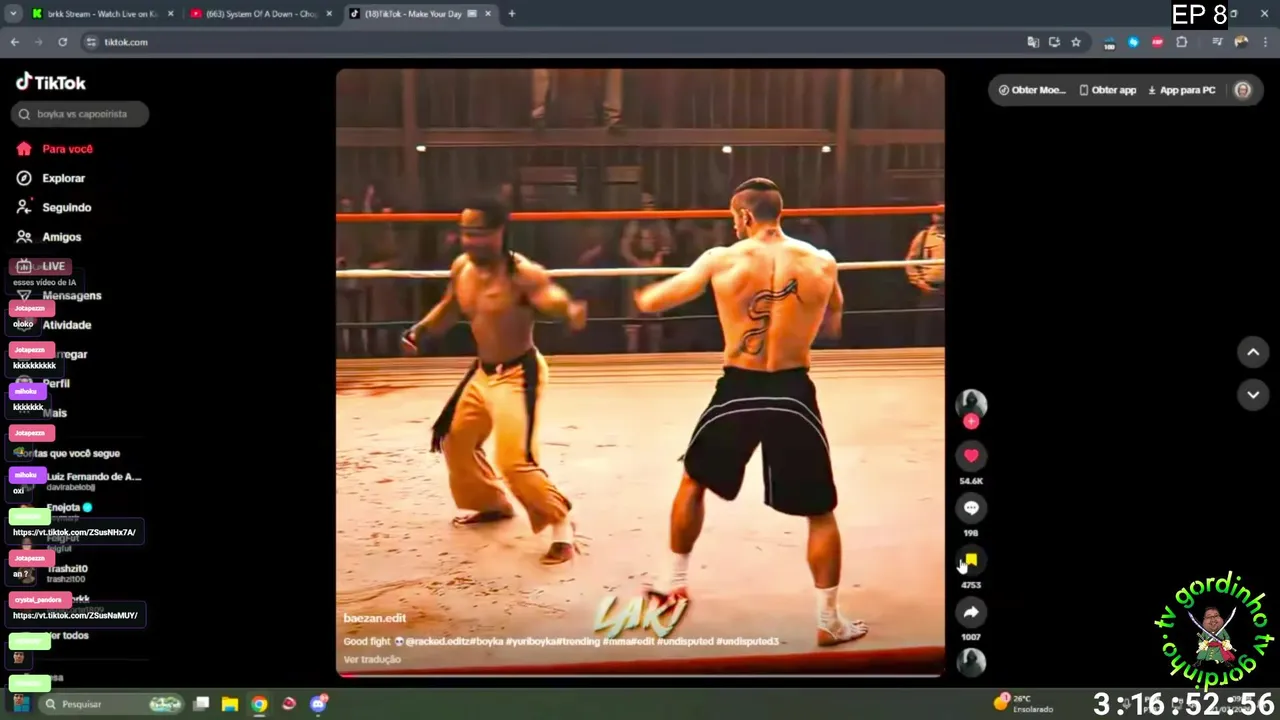Open the LIVE section in sidebar
1280x720 pixels.
(41, 266)
